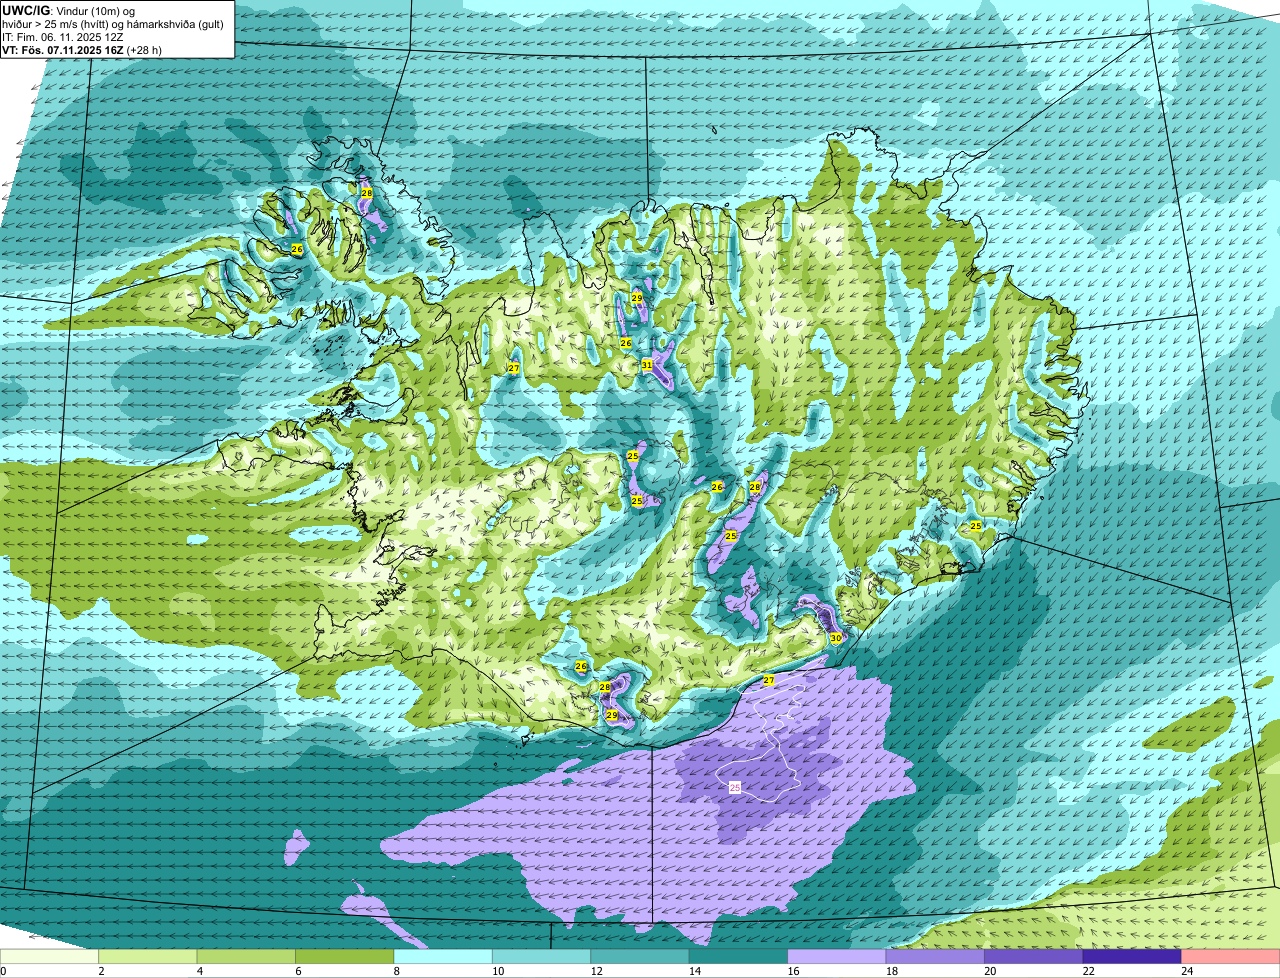
Task: Click the "IT: Fim. 06. 11. 2025 12Z" line
Action: tap(63, 36)
